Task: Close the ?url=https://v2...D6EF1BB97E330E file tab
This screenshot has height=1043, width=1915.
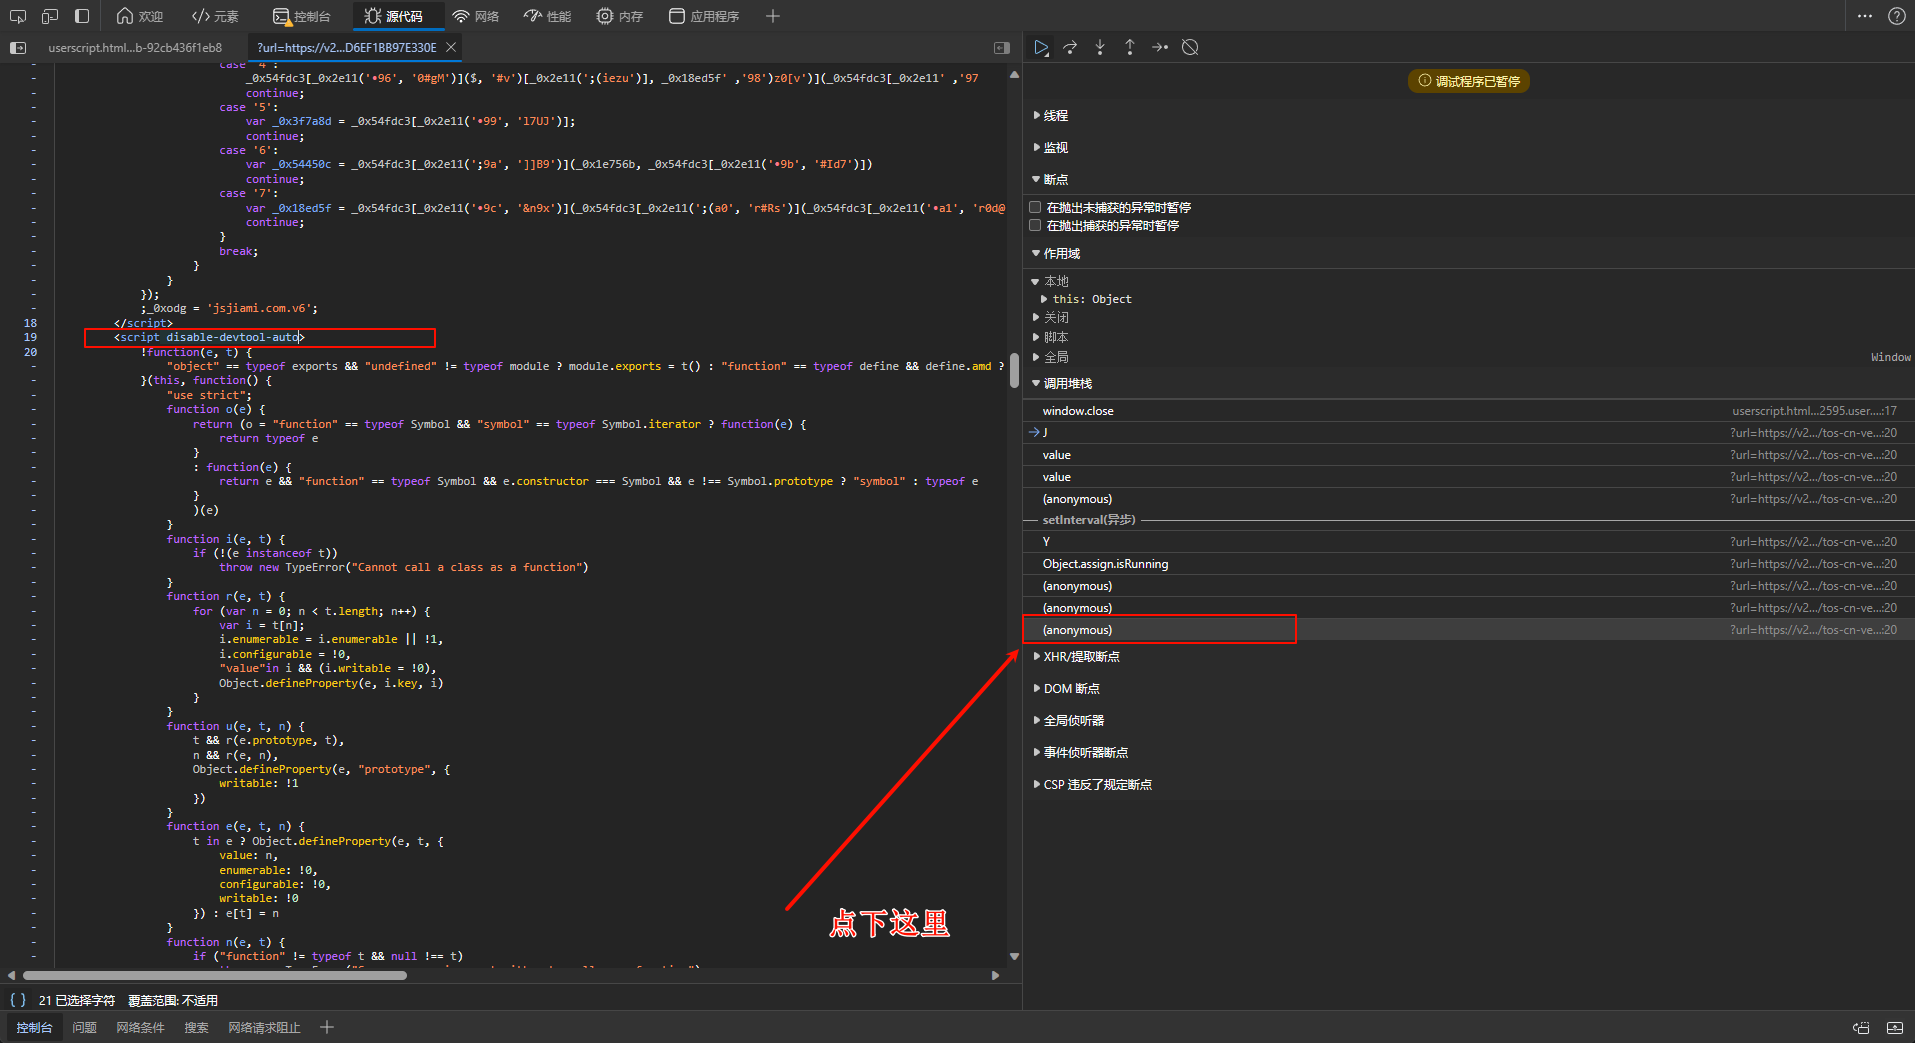Action: [451, 47]
